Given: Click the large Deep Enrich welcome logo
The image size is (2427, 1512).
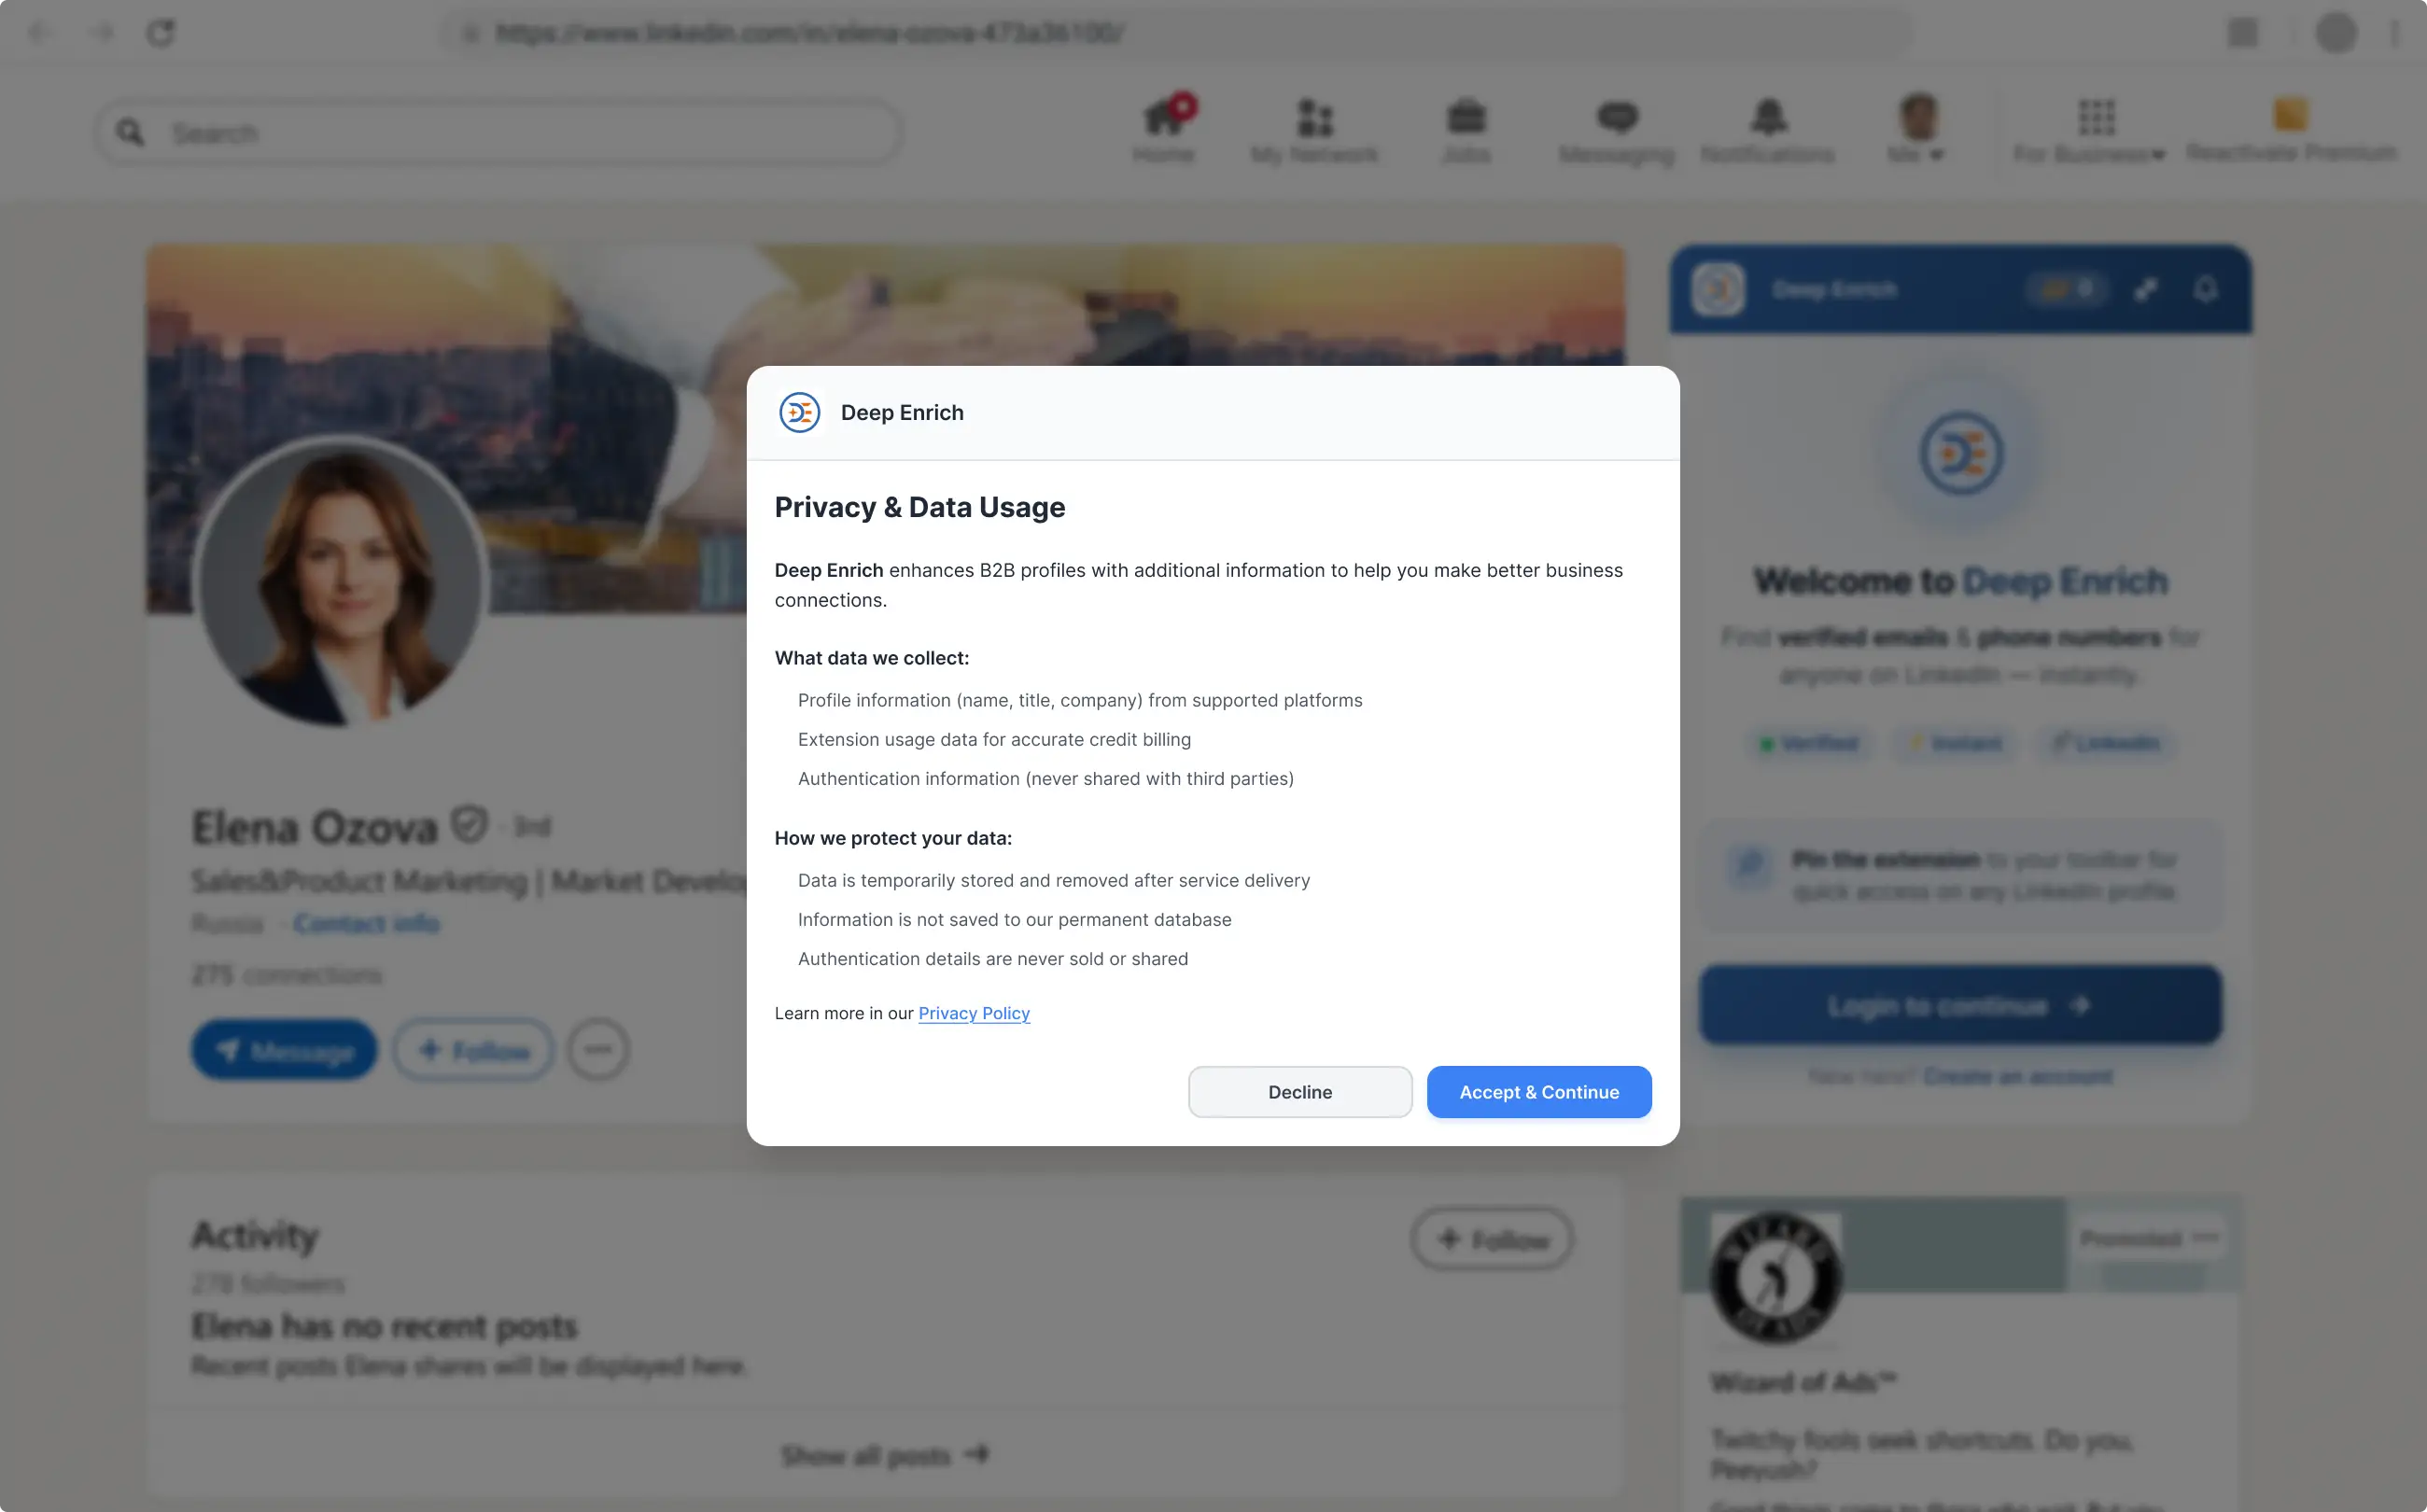Looking at the screenshot, I should [1961, 454].
